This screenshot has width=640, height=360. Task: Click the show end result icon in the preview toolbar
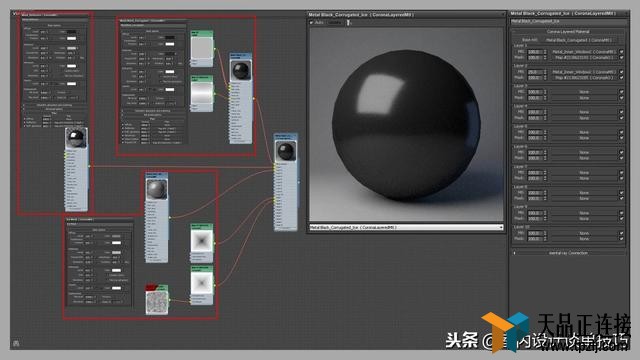click(348, 22)
